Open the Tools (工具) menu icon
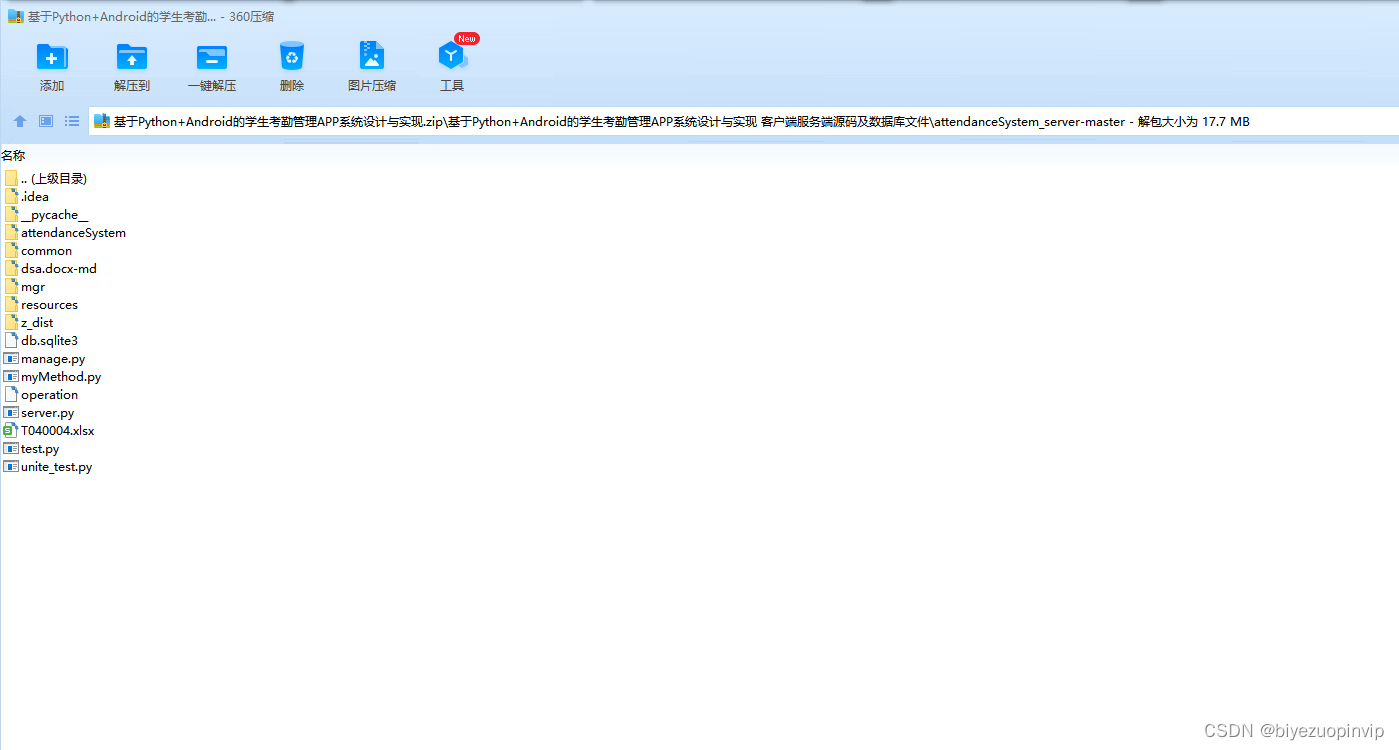The image size is (1399, 750). [x=452, y=56]
